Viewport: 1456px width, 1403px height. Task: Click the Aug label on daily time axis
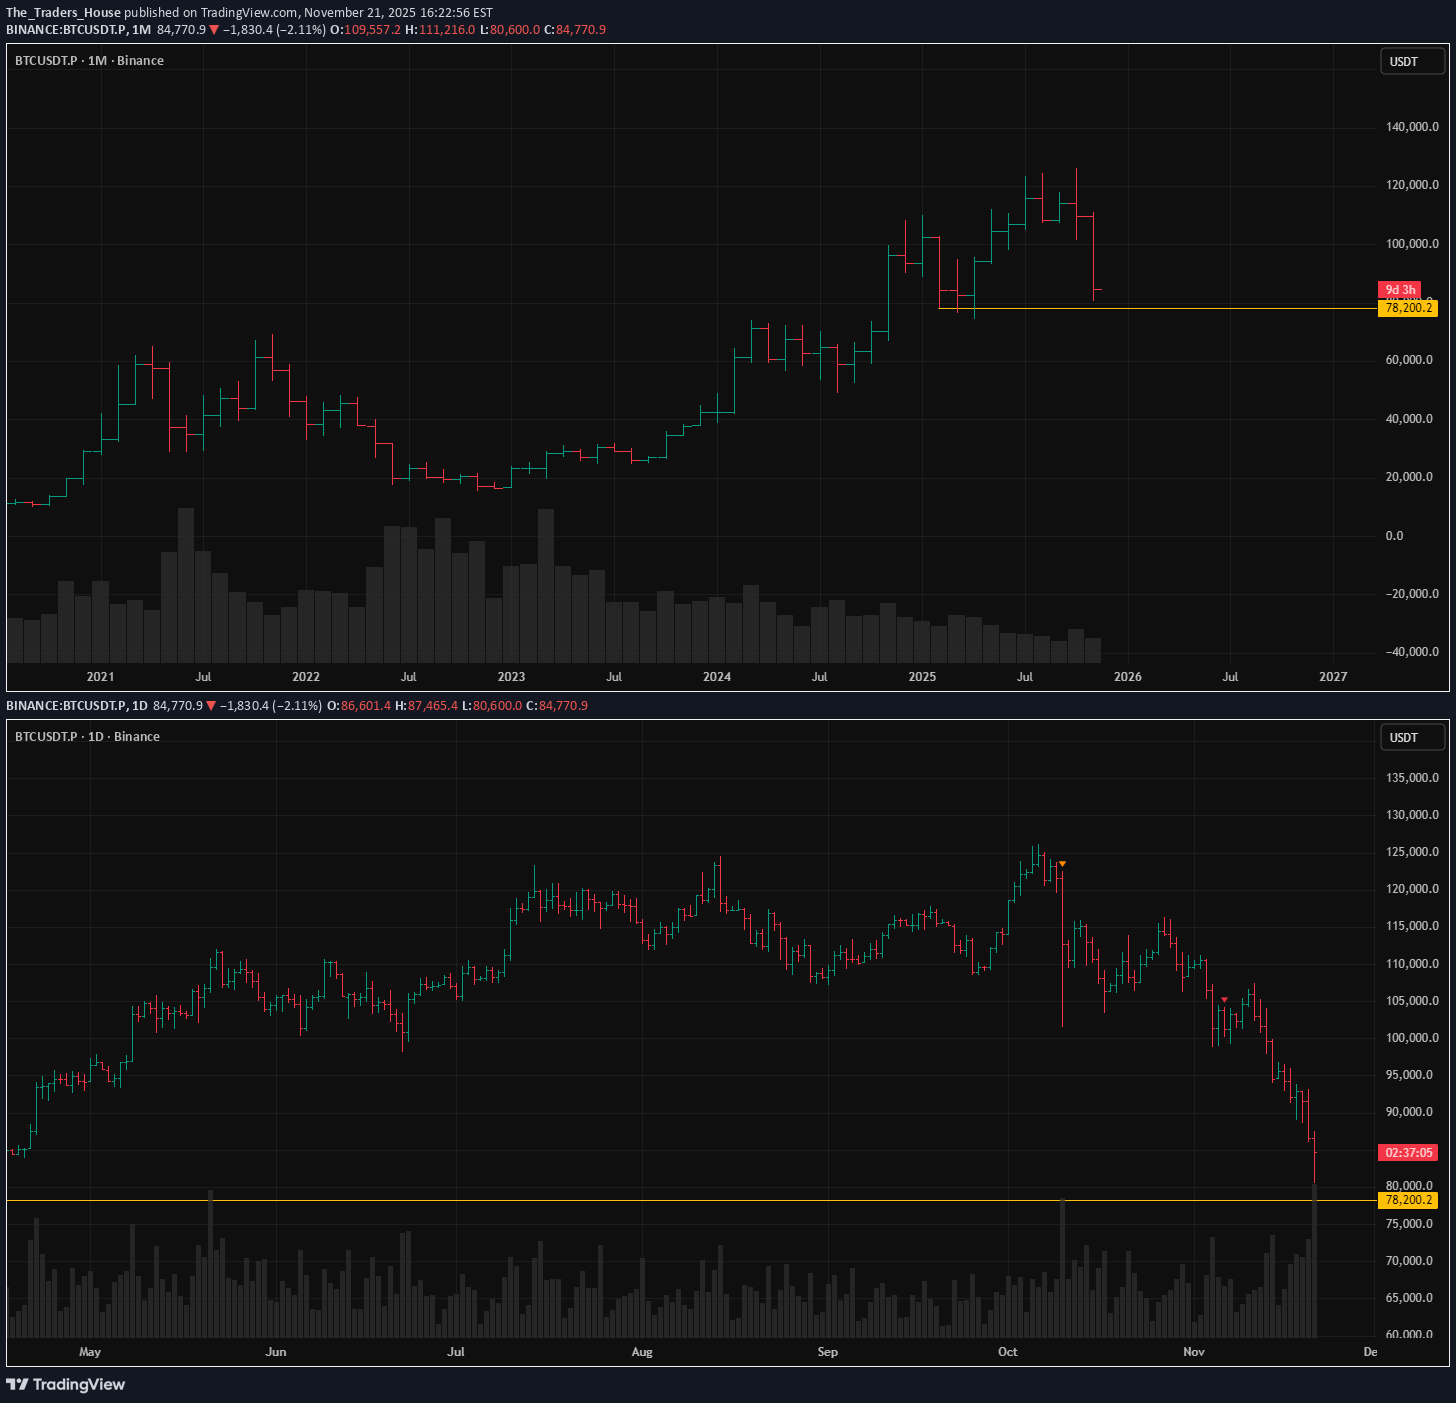(642, 1352)
